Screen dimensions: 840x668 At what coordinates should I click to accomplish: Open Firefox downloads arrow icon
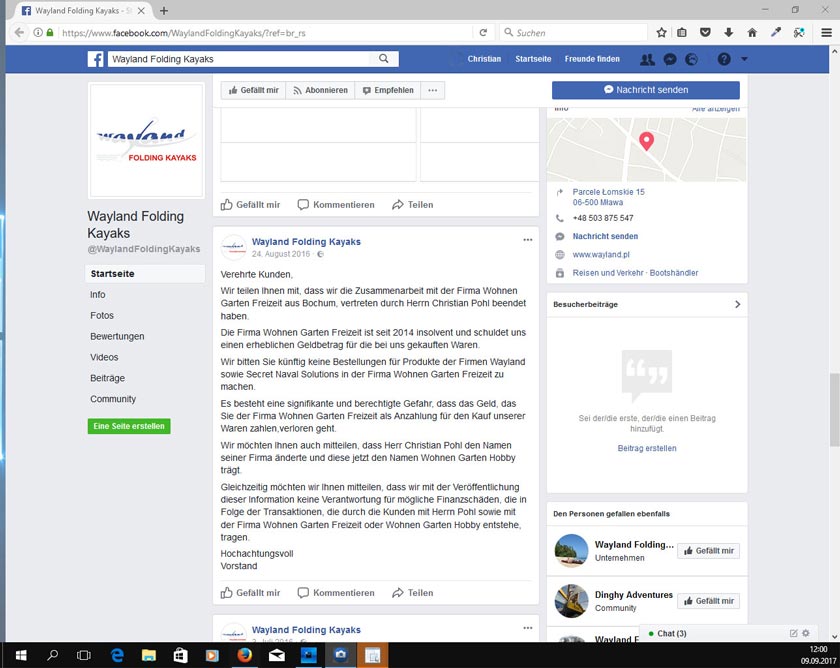[729, 33]
